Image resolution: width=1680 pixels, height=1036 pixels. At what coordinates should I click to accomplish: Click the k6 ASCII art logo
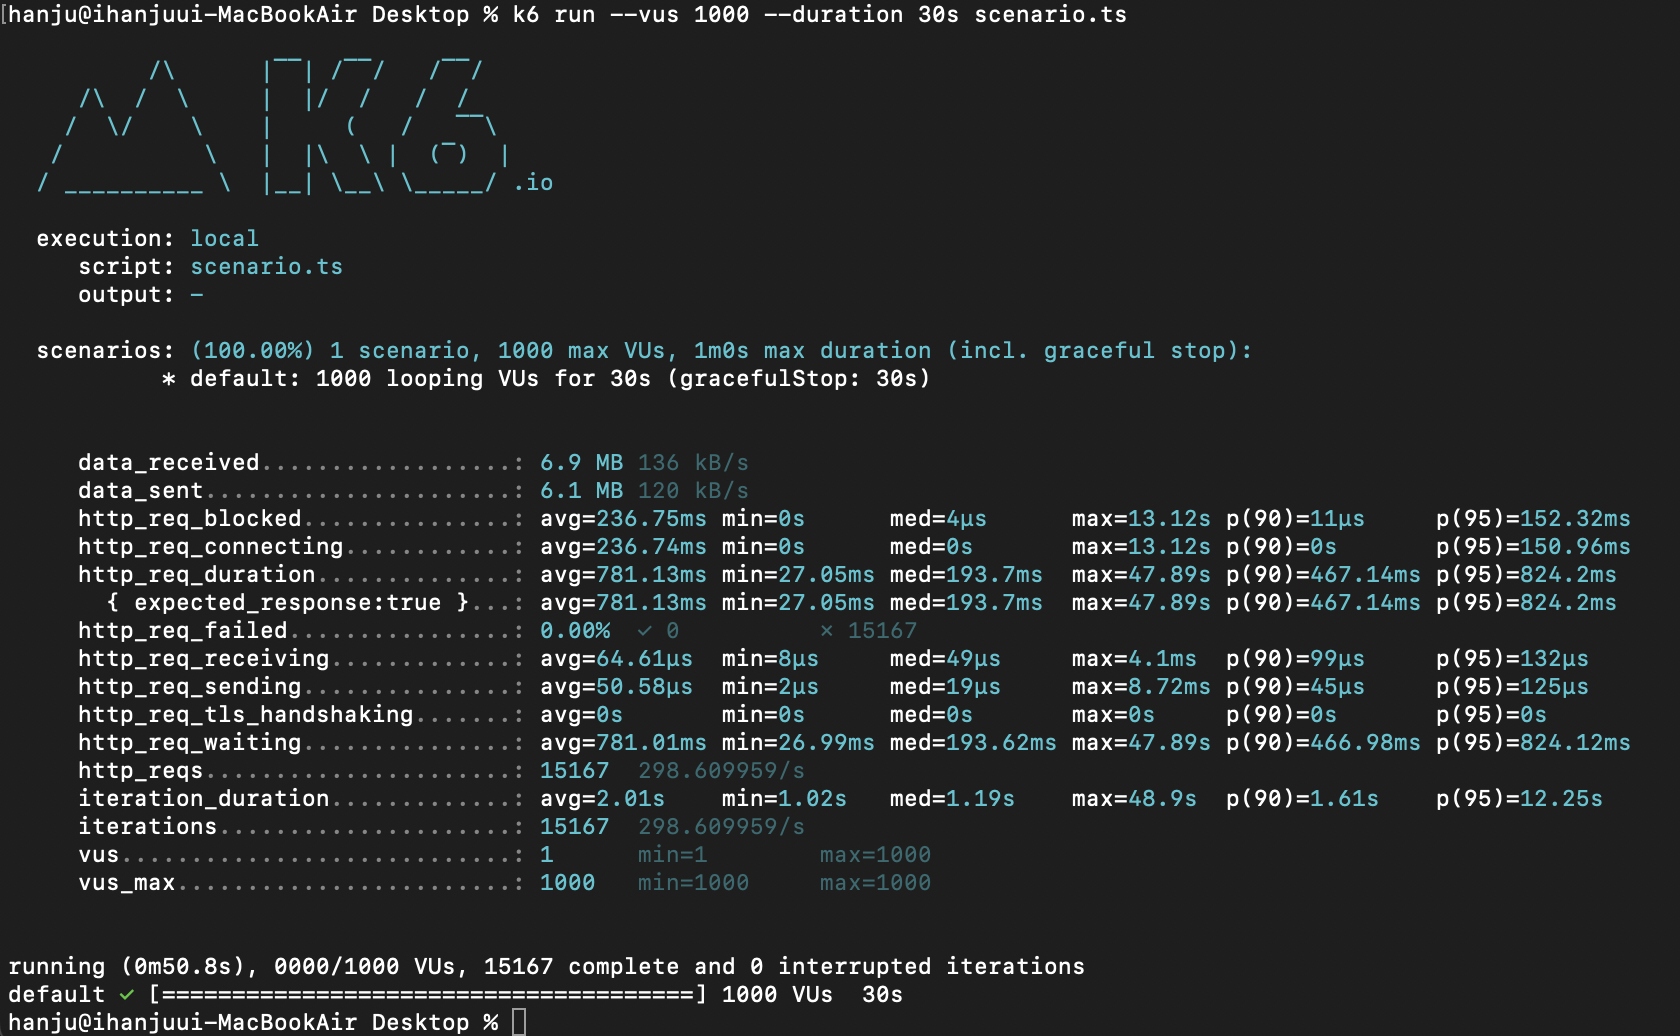tap(274, 125)
